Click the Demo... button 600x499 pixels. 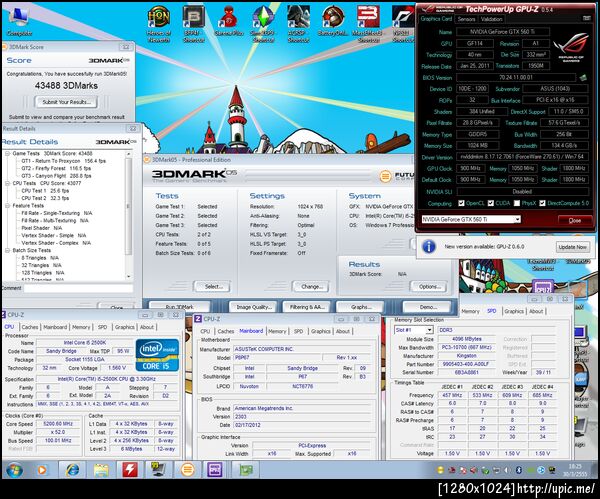click(x=427, y=307)
